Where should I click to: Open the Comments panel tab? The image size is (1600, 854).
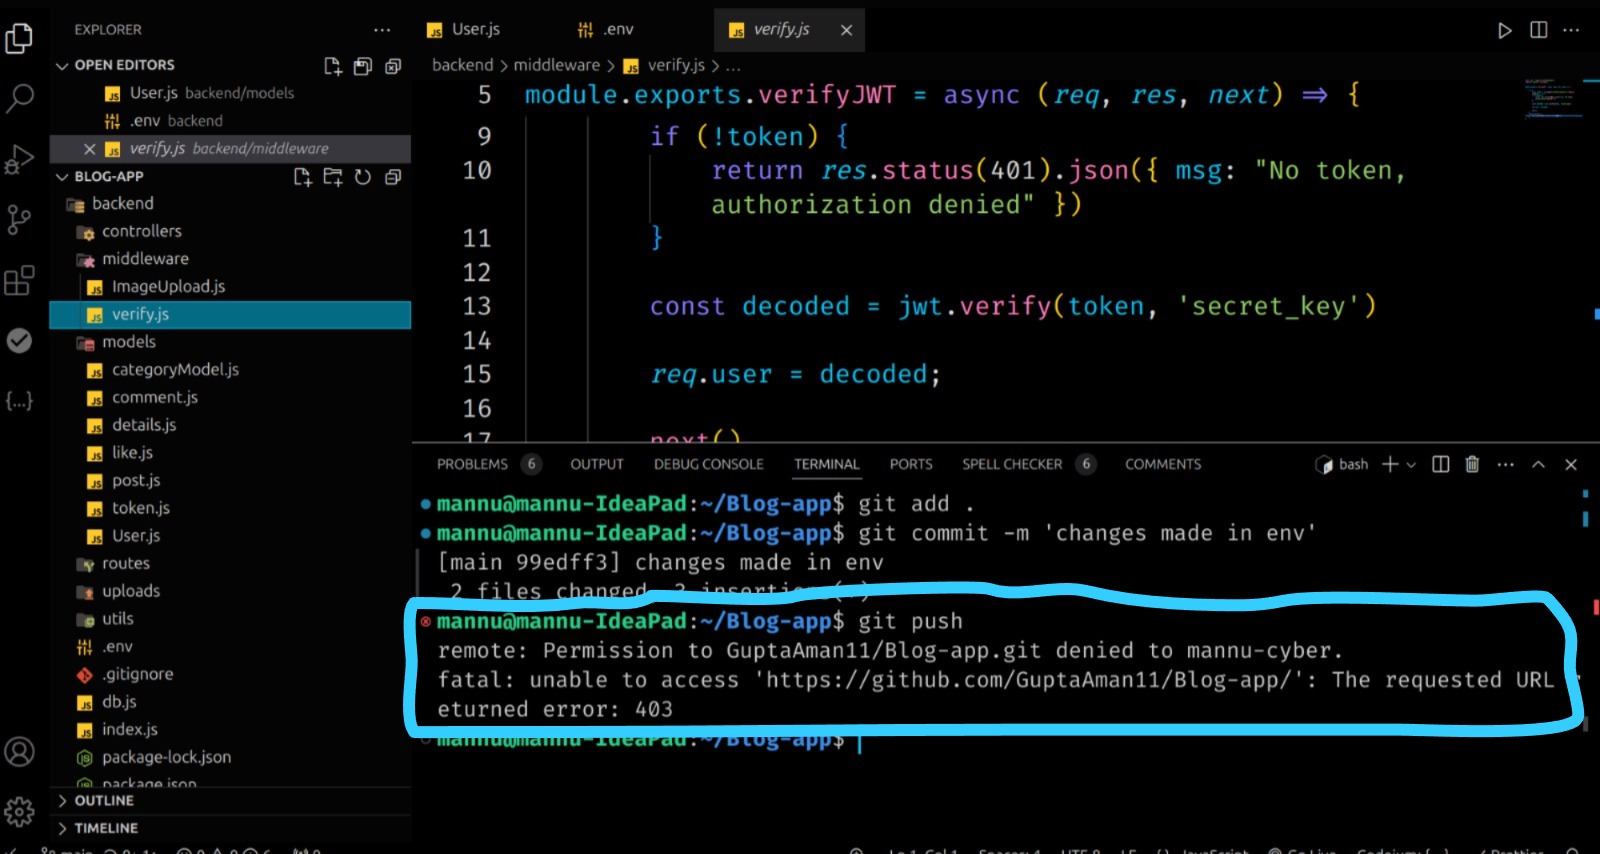tap(1163, 464)
